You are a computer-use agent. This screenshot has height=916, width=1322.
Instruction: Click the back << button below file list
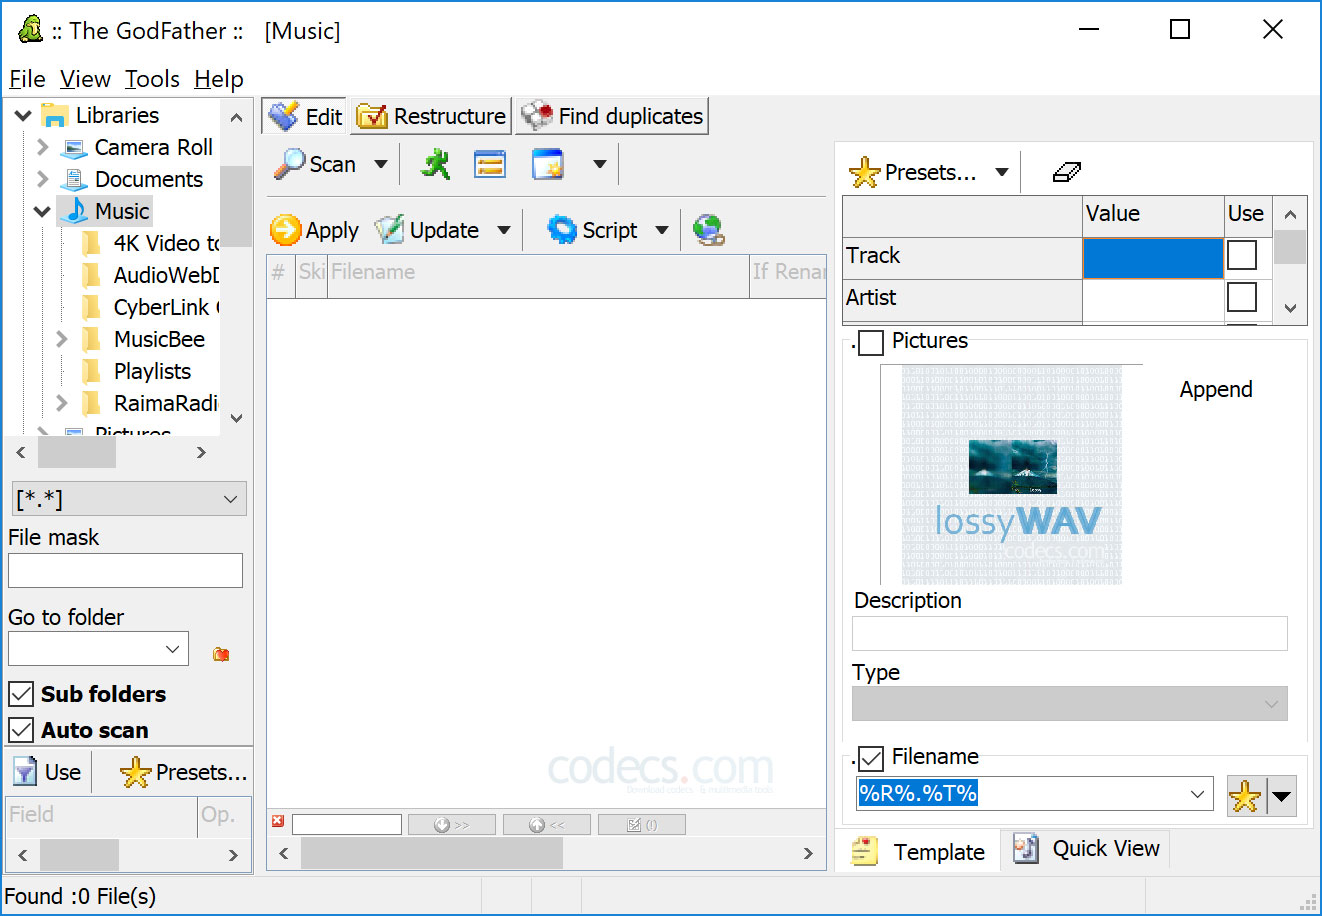coord(547,825)
